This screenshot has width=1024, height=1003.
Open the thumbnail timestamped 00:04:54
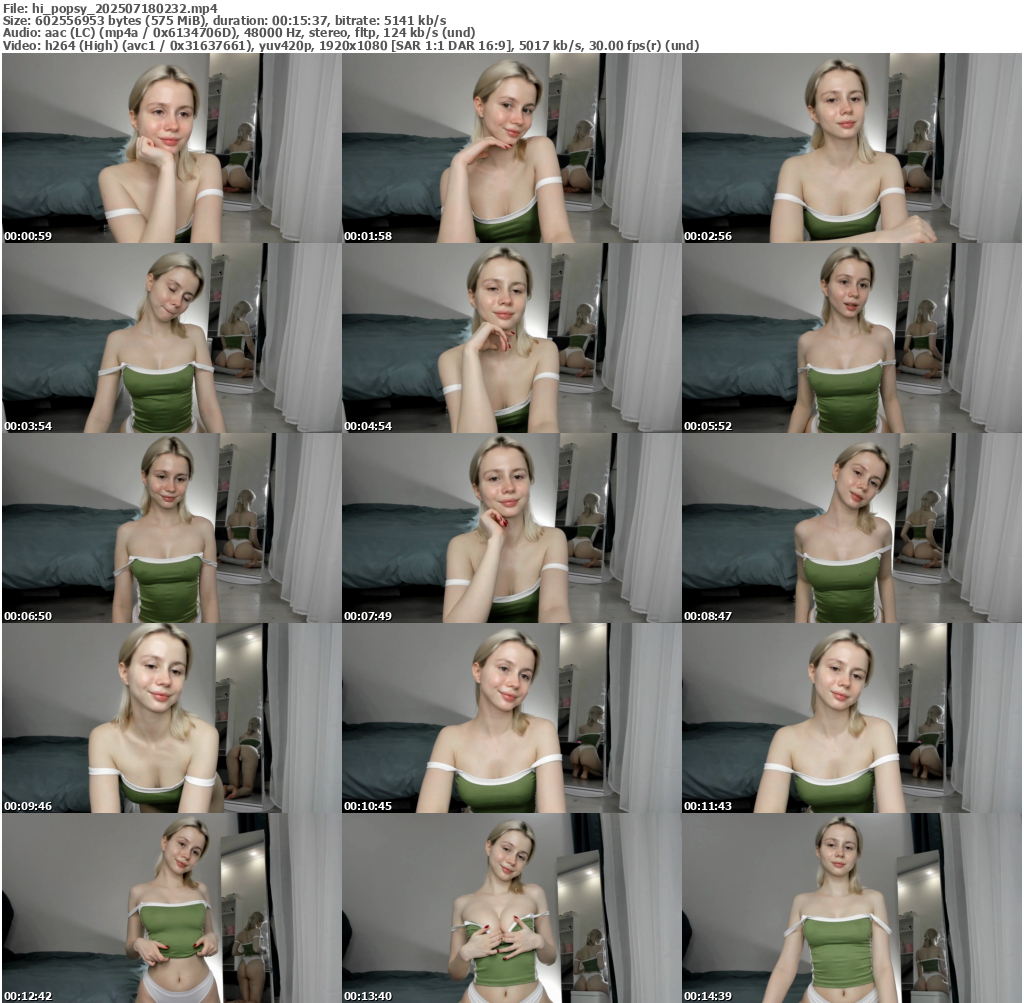[x=511, y=338]
